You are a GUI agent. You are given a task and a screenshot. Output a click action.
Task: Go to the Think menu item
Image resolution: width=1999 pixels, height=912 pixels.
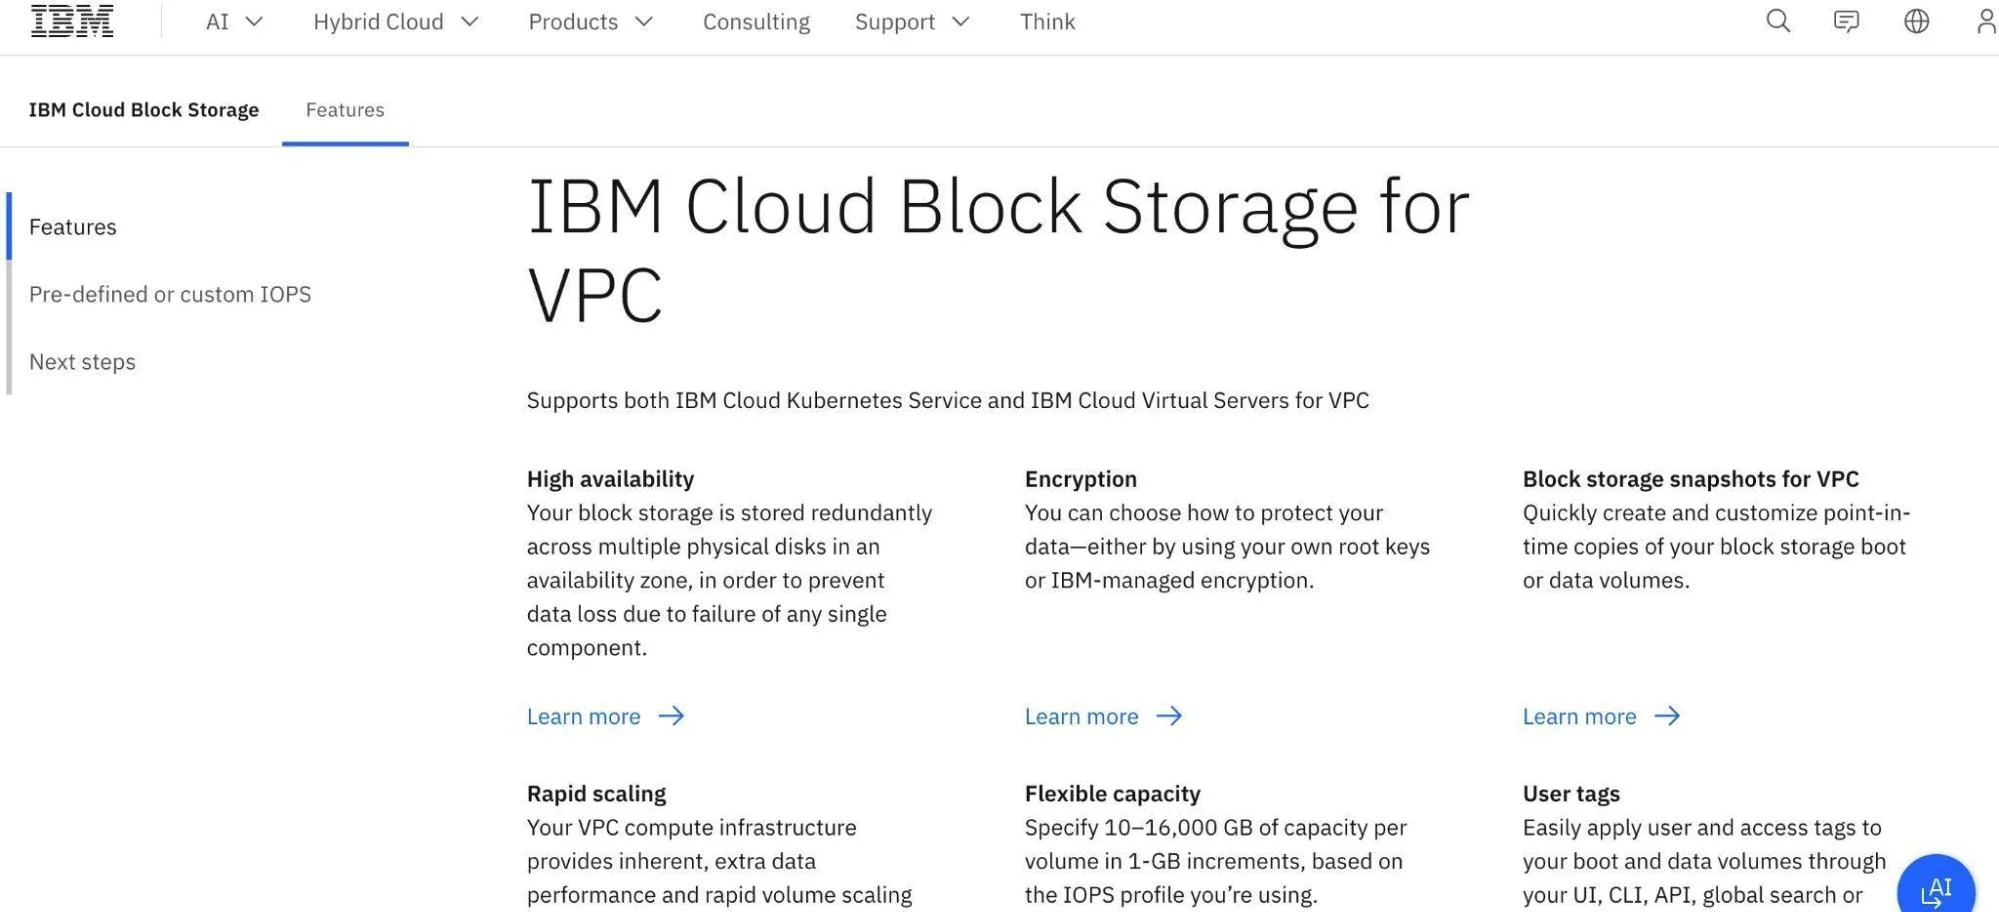point(1047,22)
